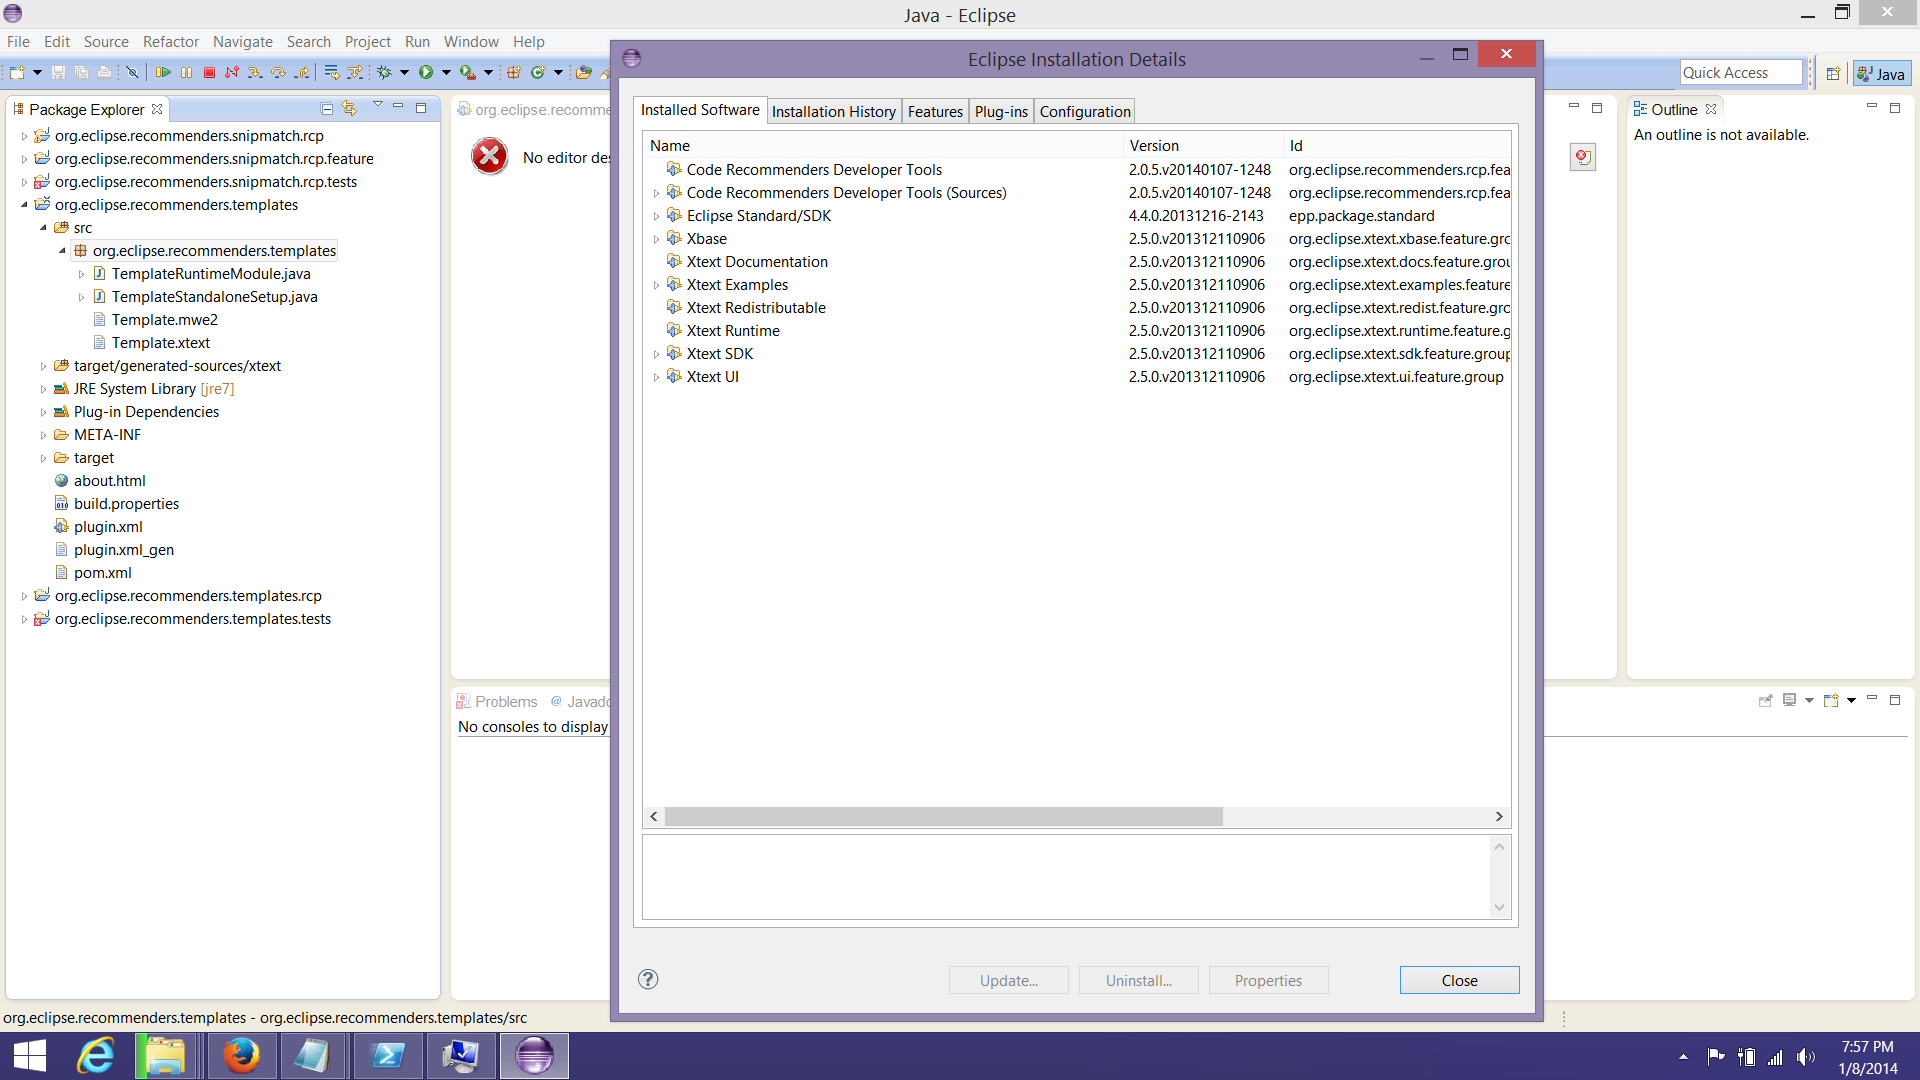Screen dimensions: 1920x1080
Task: Switch to the Features tab
Action: point(935,111)
